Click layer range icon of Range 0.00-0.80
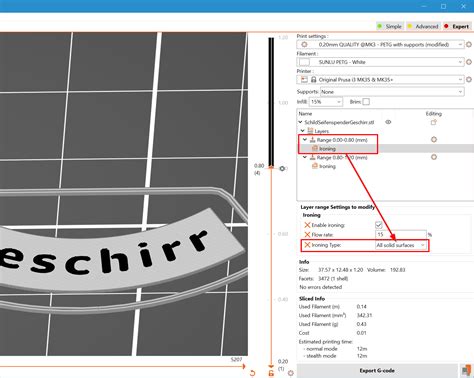The width and height of the screenshot is (474, 378). pos(313,140)
